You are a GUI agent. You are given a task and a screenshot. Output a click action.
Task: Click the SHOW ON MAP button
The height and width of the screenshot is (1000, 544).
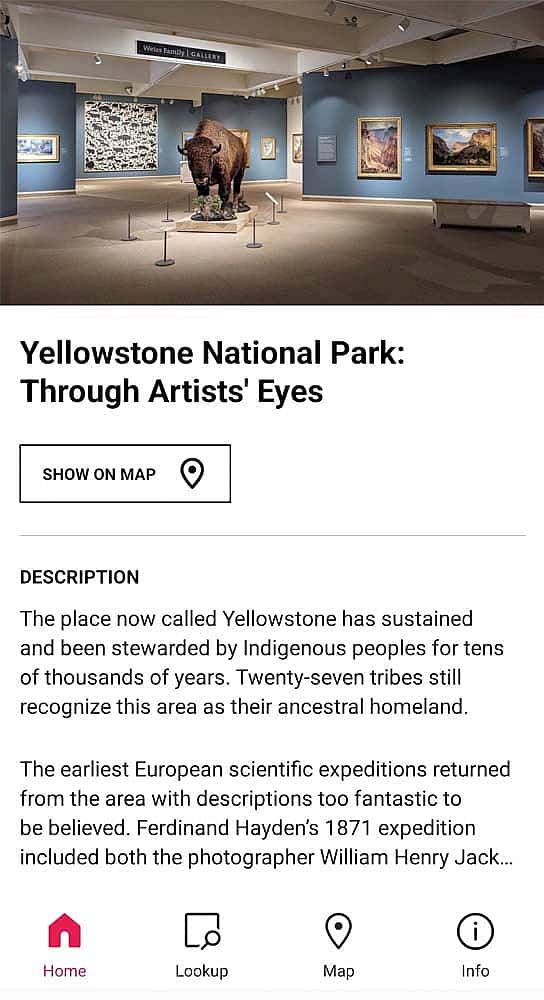click(x=125, y=474)
